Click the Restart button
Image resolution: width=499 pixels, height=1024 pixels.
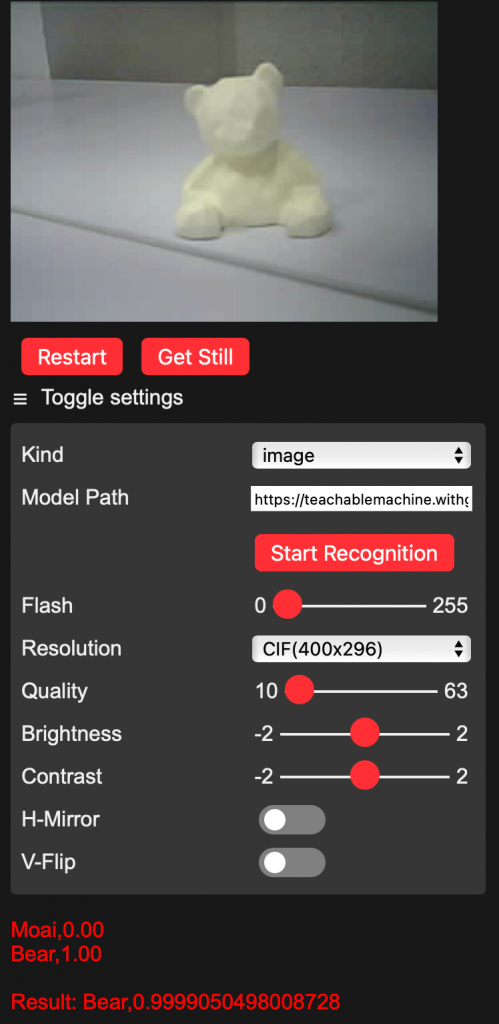coord(72,357)
